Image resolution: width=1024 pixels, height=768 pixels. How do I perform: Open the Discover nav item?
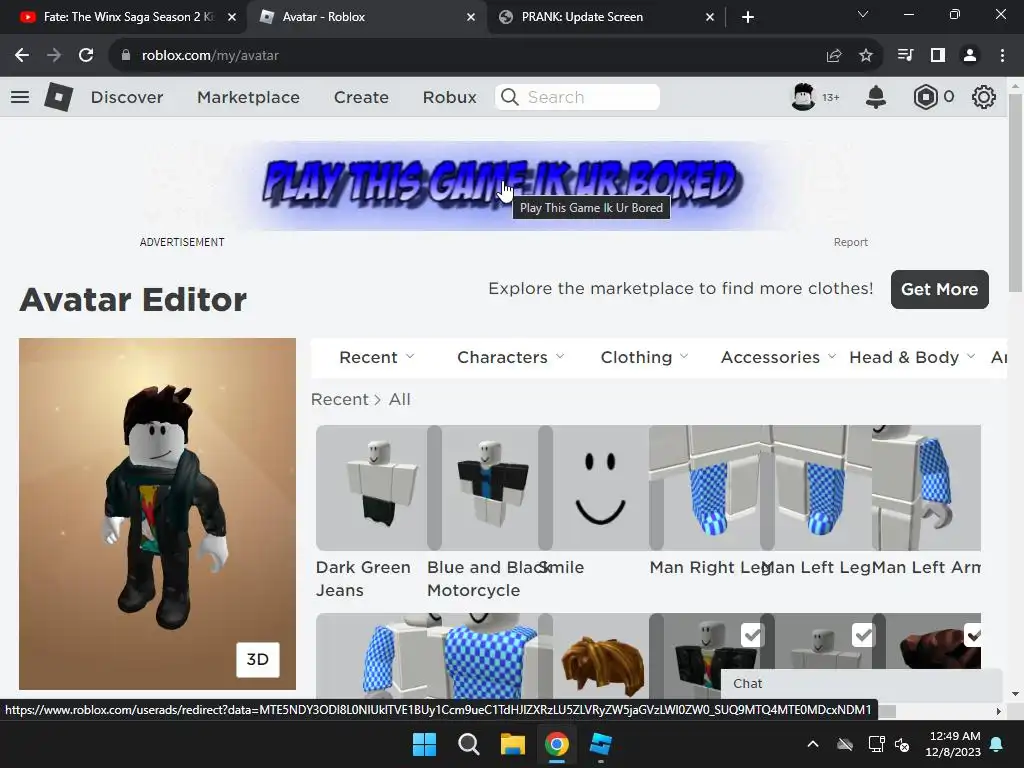(127, 97)
